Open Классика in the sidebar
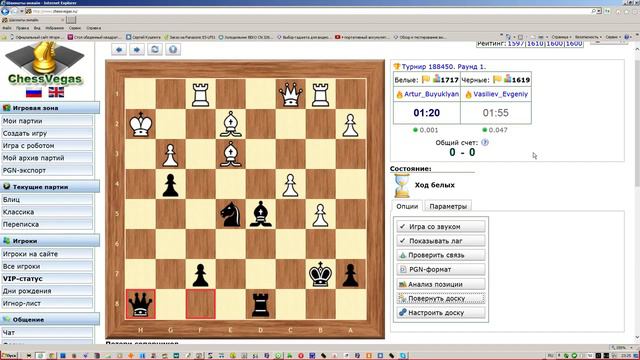 tap(47, 212)
